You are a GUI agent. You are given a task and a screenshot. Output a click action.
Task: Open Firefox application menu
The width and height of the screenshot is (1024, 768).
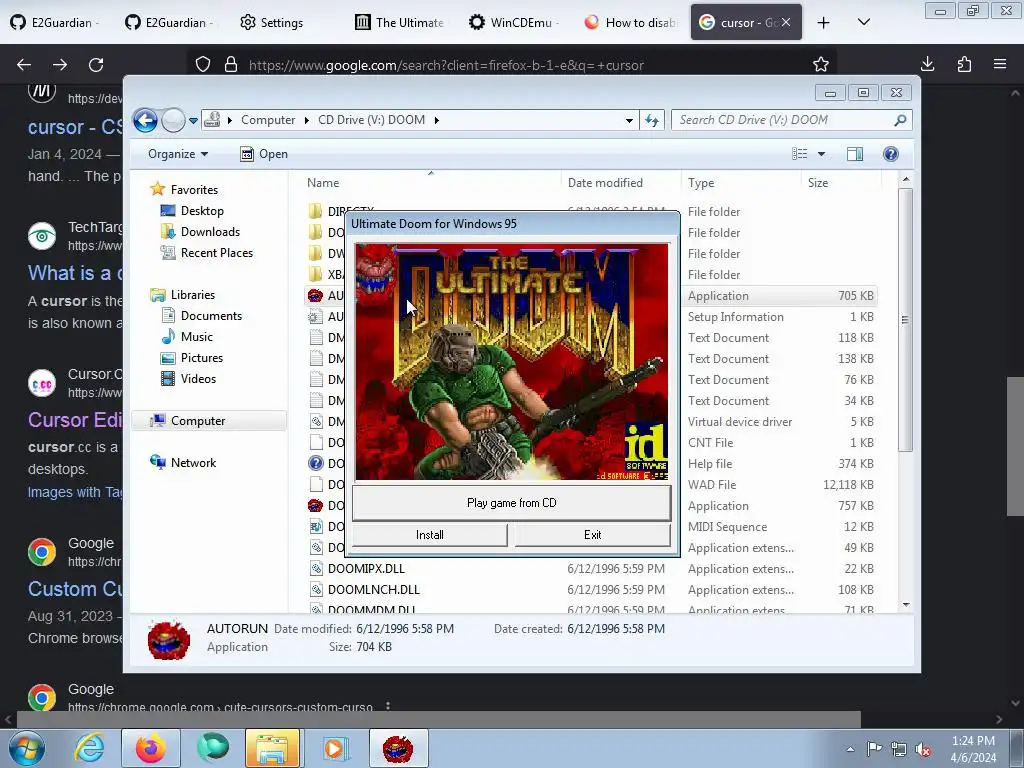tap(1000, 64)
